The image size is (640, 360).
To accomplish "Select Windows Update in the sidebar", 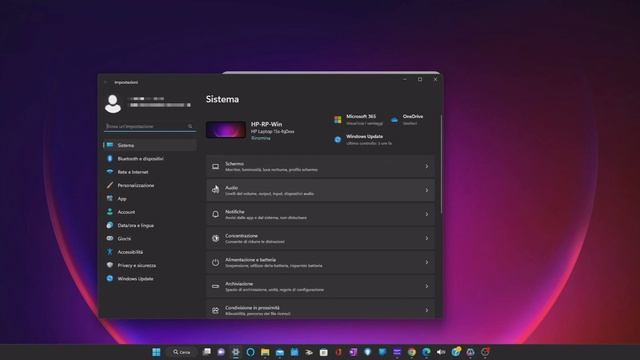I will (150, 279).
